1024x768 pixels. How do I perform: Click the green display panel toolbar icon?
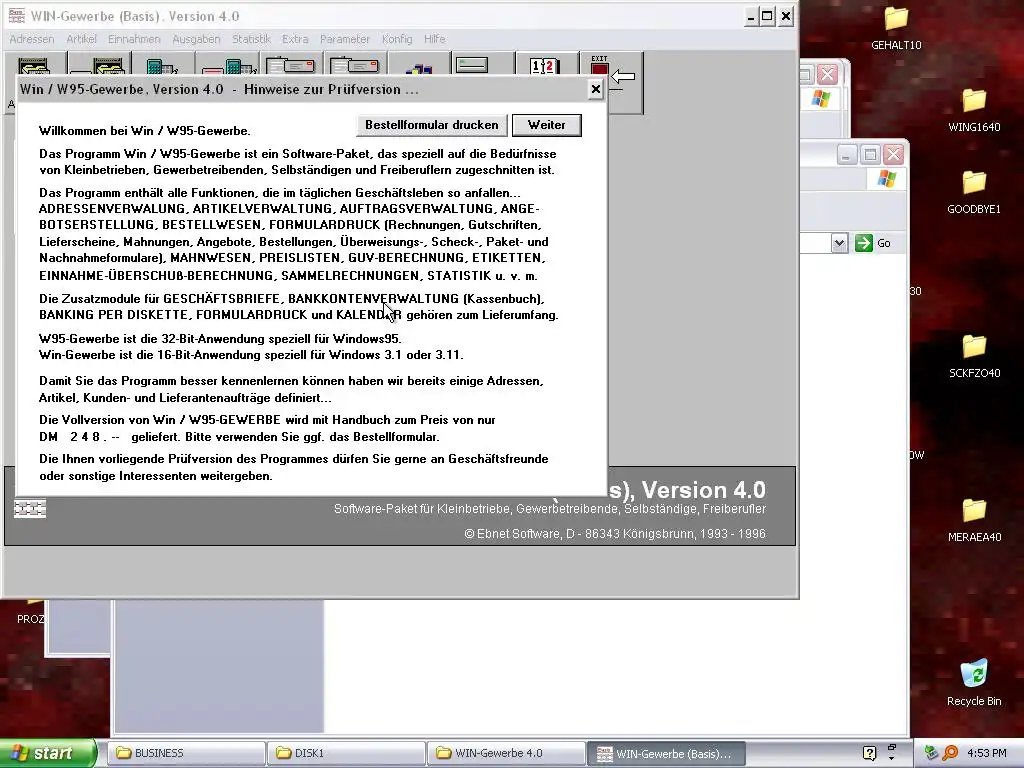[x=472, y=65]
